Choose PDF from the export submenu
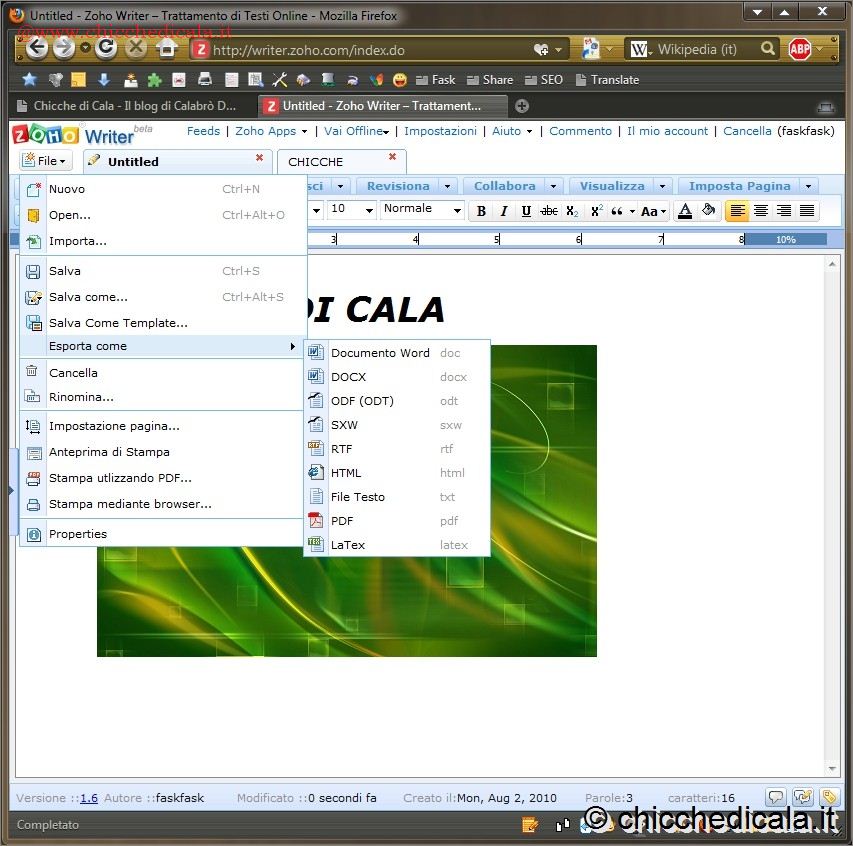Screen dimensions: 853x846 coord(343,521)
